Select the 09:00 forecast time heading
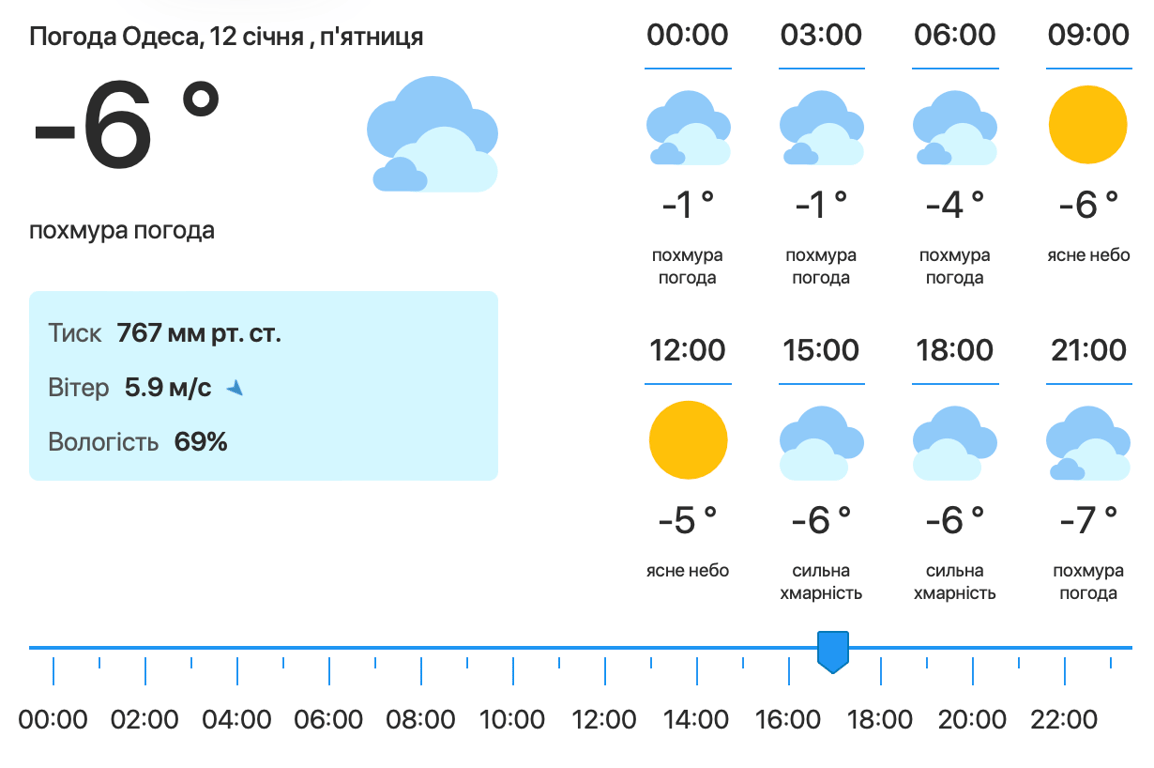1154x768 pixels. (x=1088, y=35)
